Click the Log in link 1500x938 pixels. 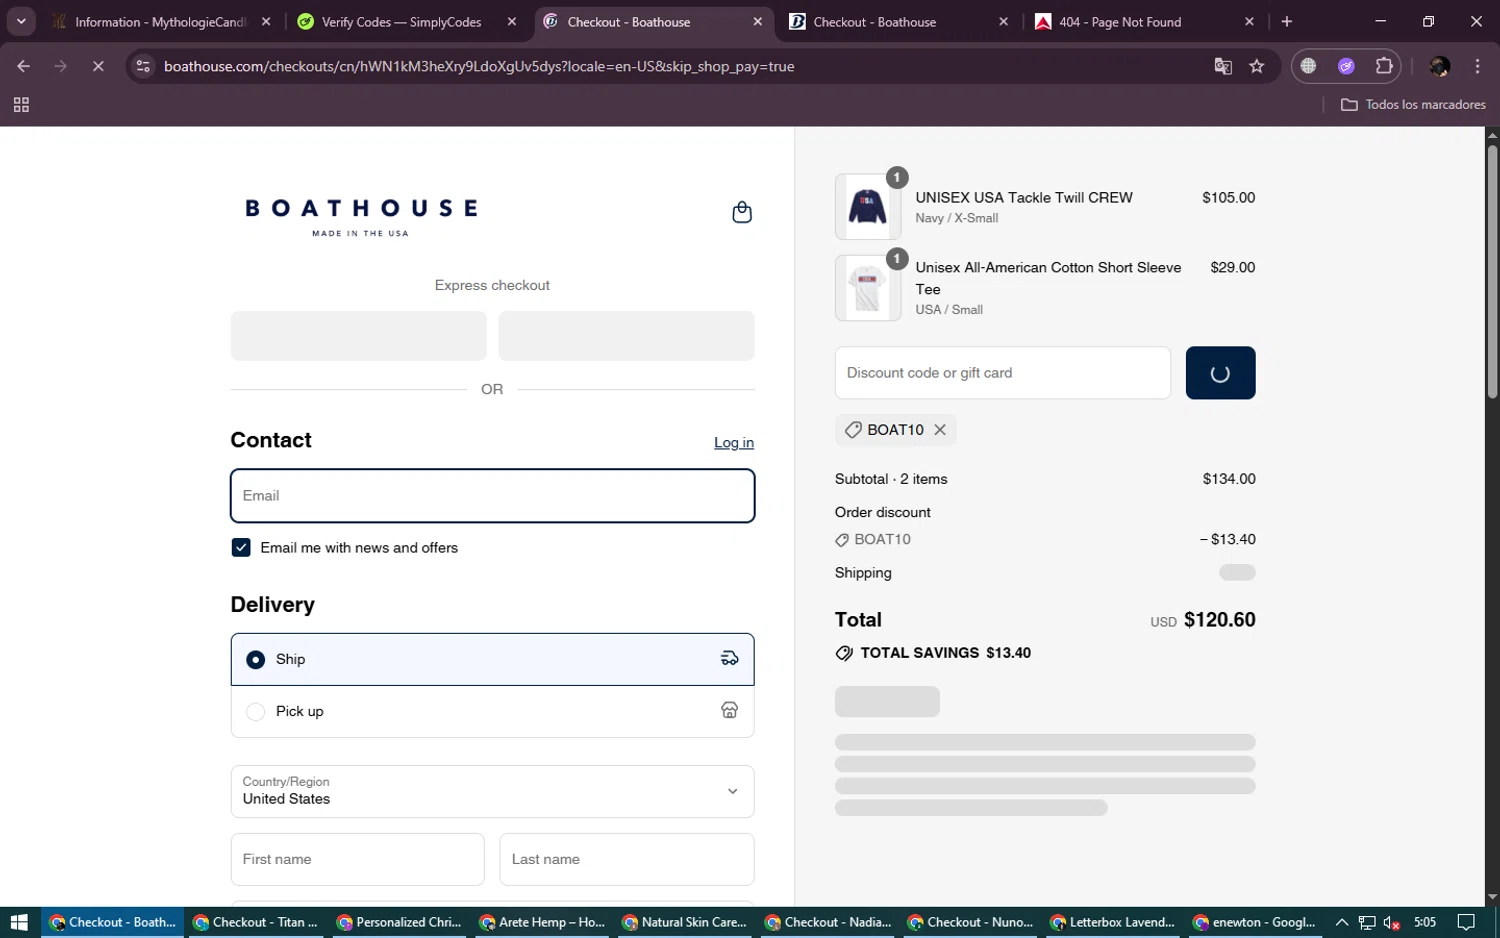734,443
